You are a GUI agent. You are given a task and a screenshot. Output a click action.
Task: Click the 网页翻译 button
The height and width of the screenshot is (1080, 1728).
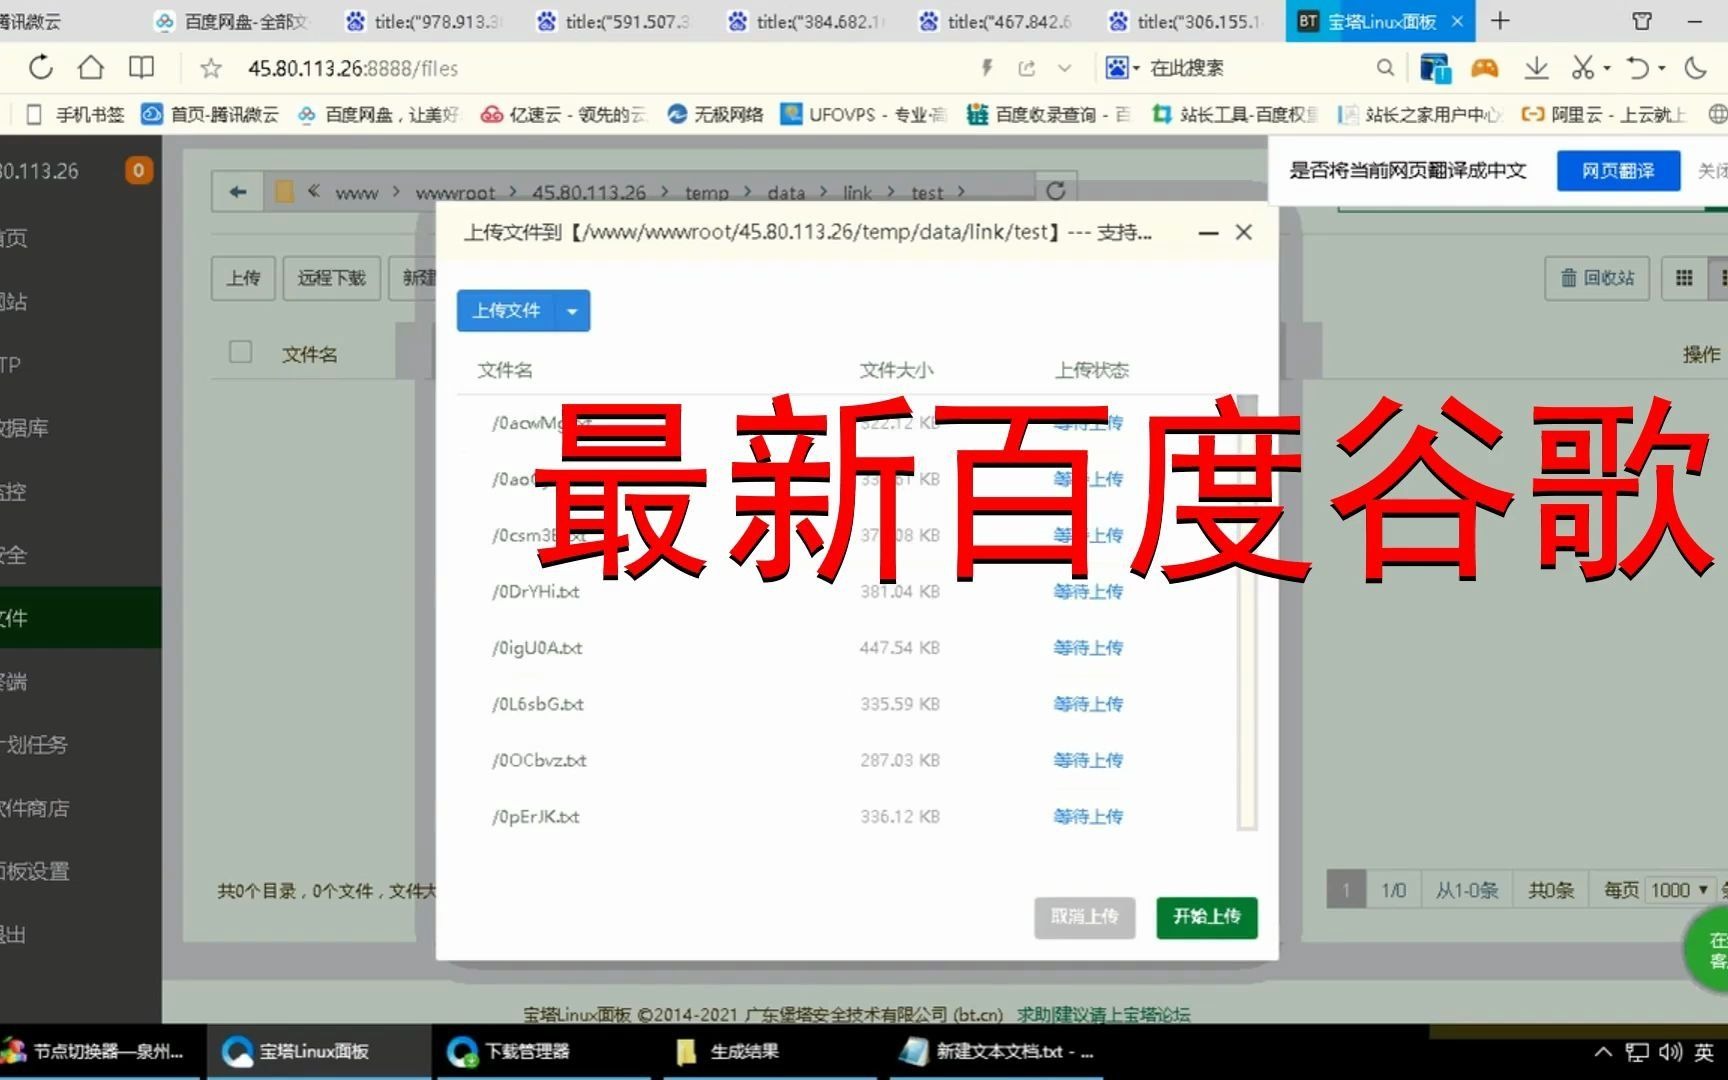coord(1618,171)
